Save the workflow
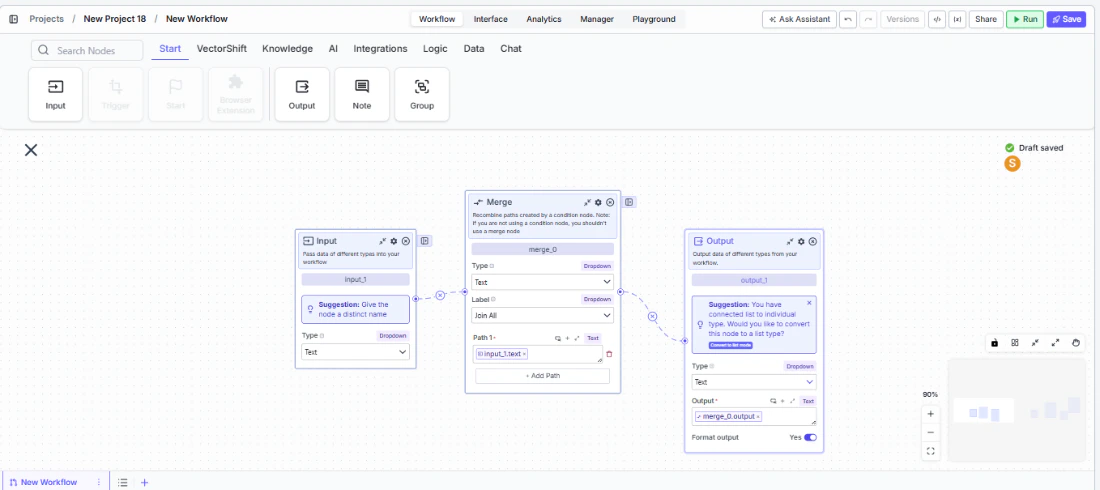 tap(1066, 19)
